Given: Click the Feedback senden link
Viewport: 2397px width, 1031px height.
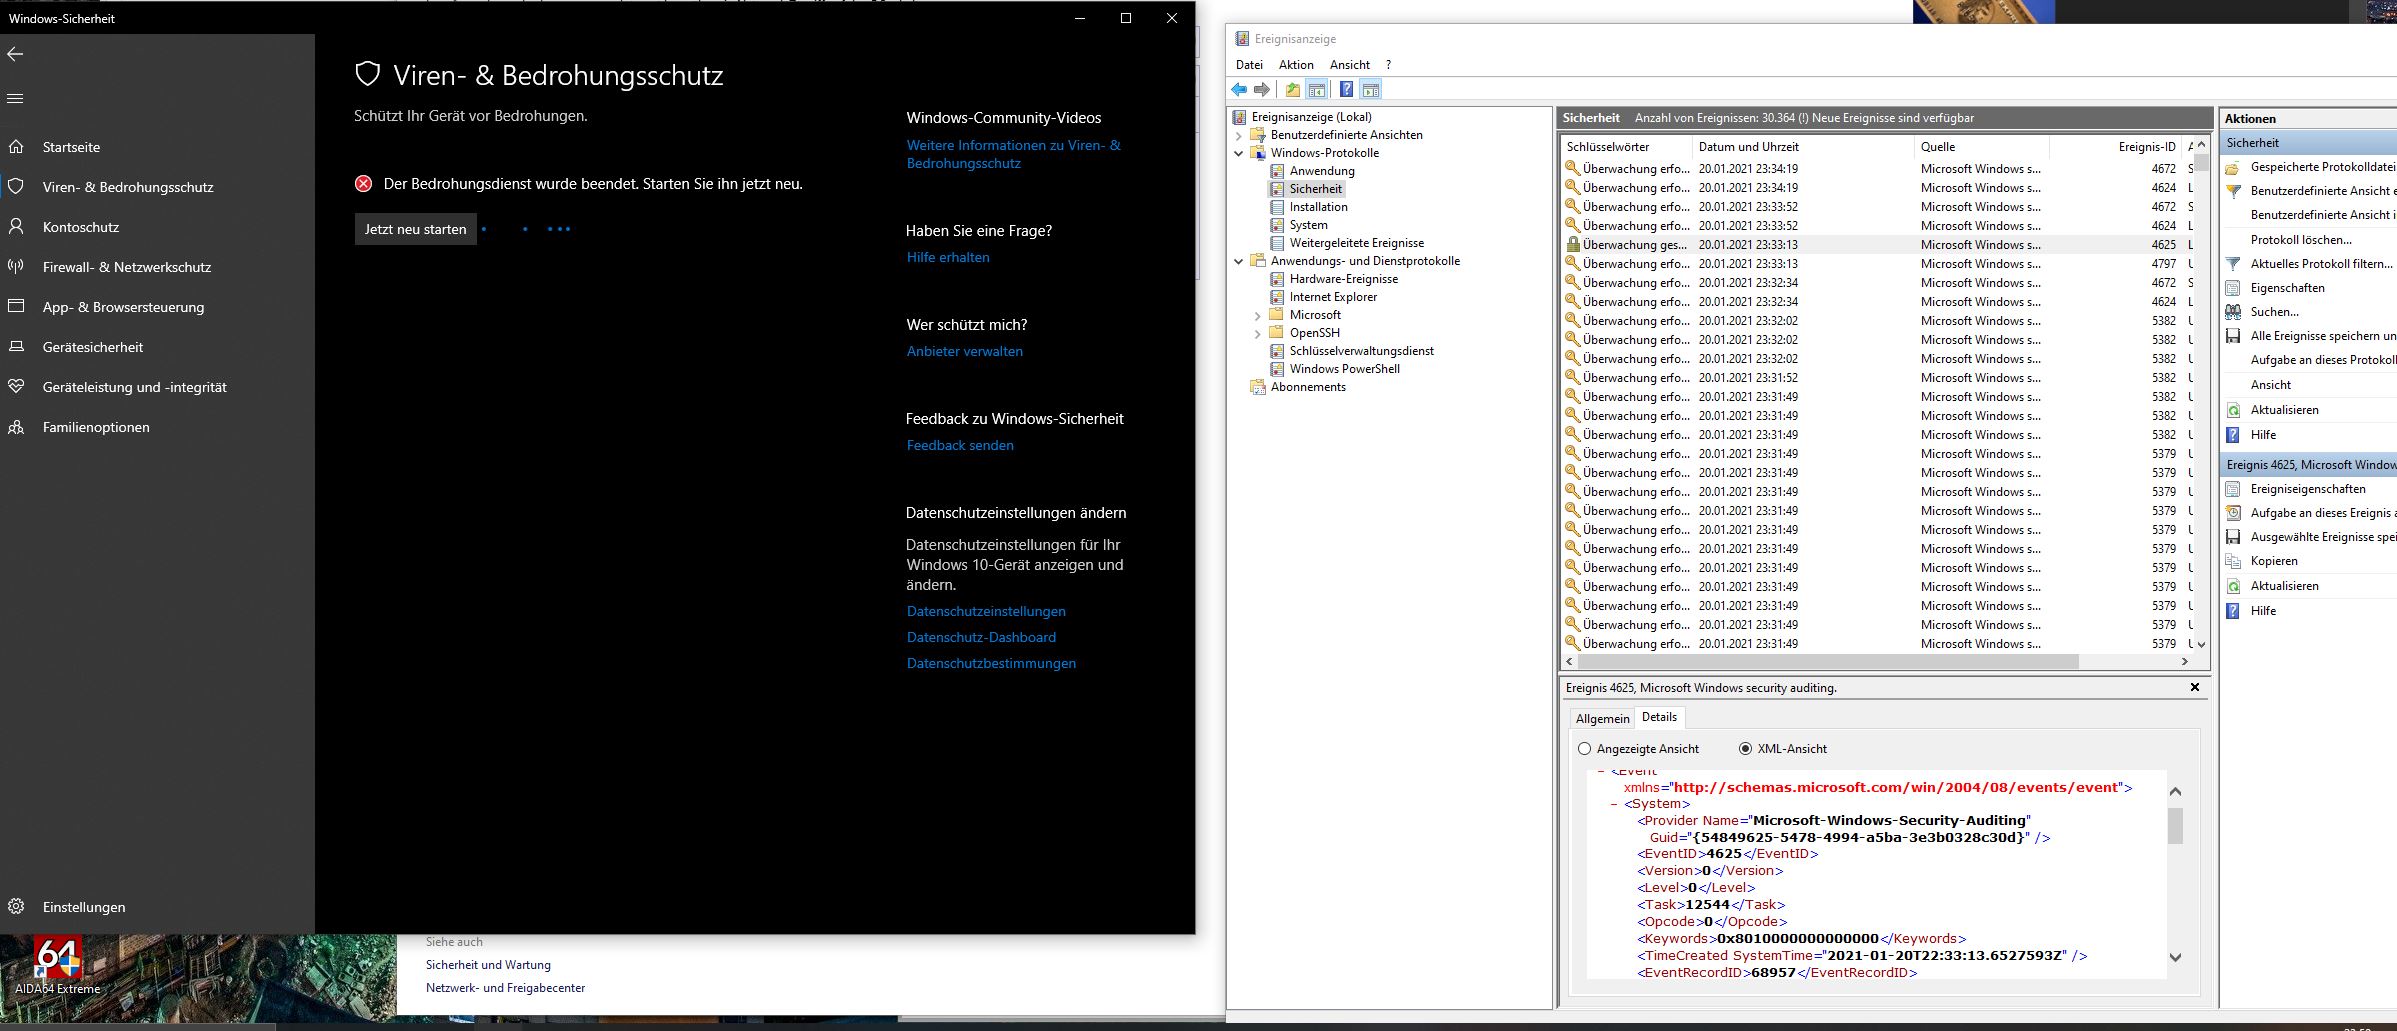Looking at the screenshot, I should point(960,446).
